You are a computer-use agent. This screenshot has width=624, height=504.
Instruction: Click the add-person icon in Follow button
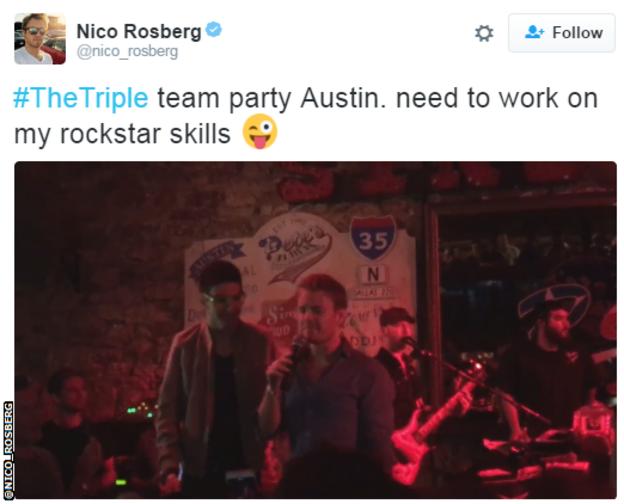click(534, 32)
